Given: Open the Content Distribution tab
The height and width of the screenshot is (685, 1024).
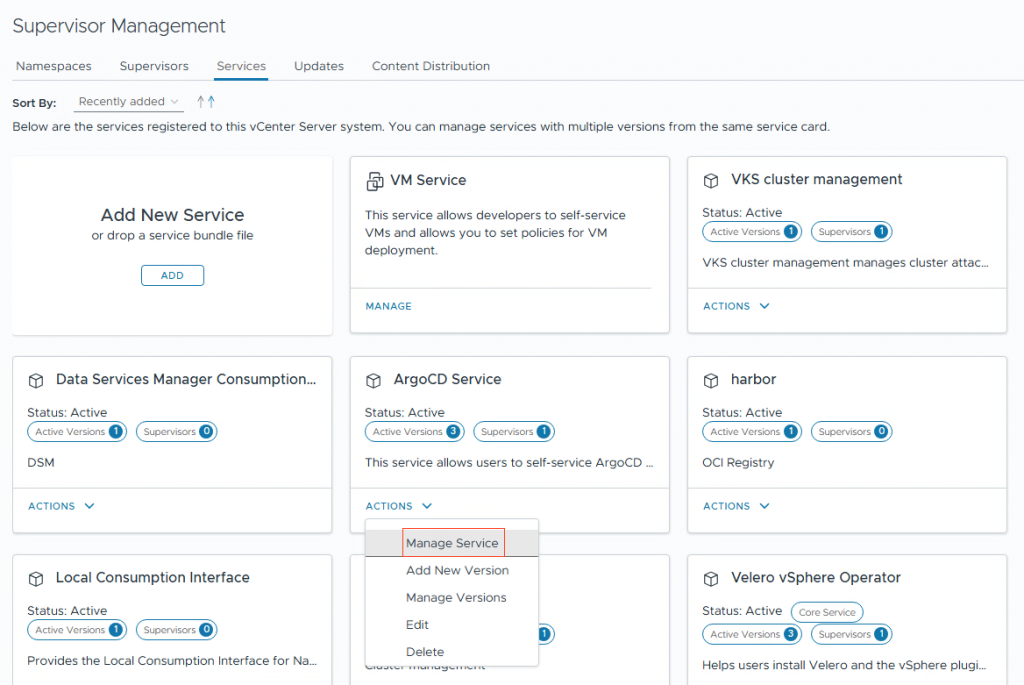Looking at the screenshot, I should coord(431,66).
